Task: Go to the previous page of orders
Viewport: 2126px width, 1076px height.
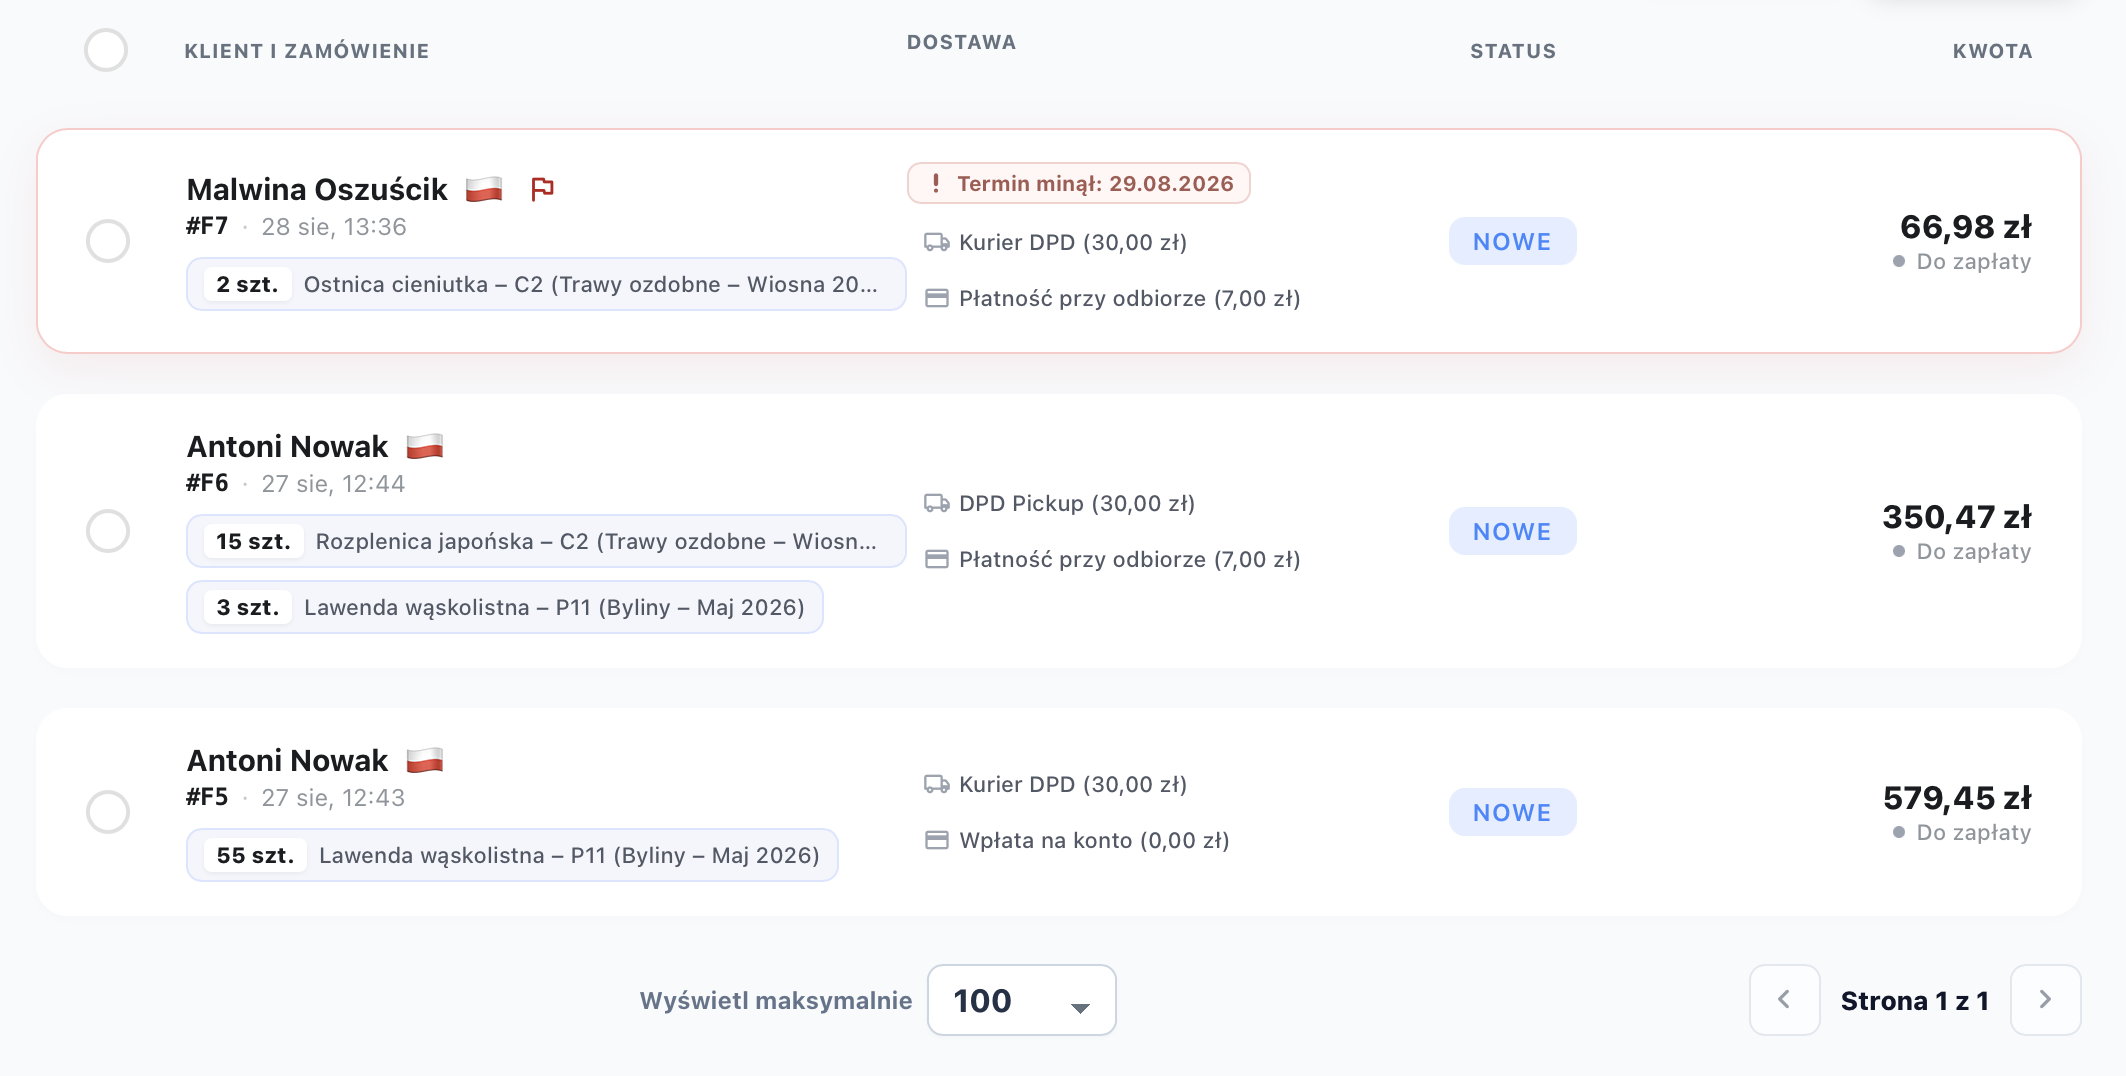Action: click(x=1785, y=1000)
